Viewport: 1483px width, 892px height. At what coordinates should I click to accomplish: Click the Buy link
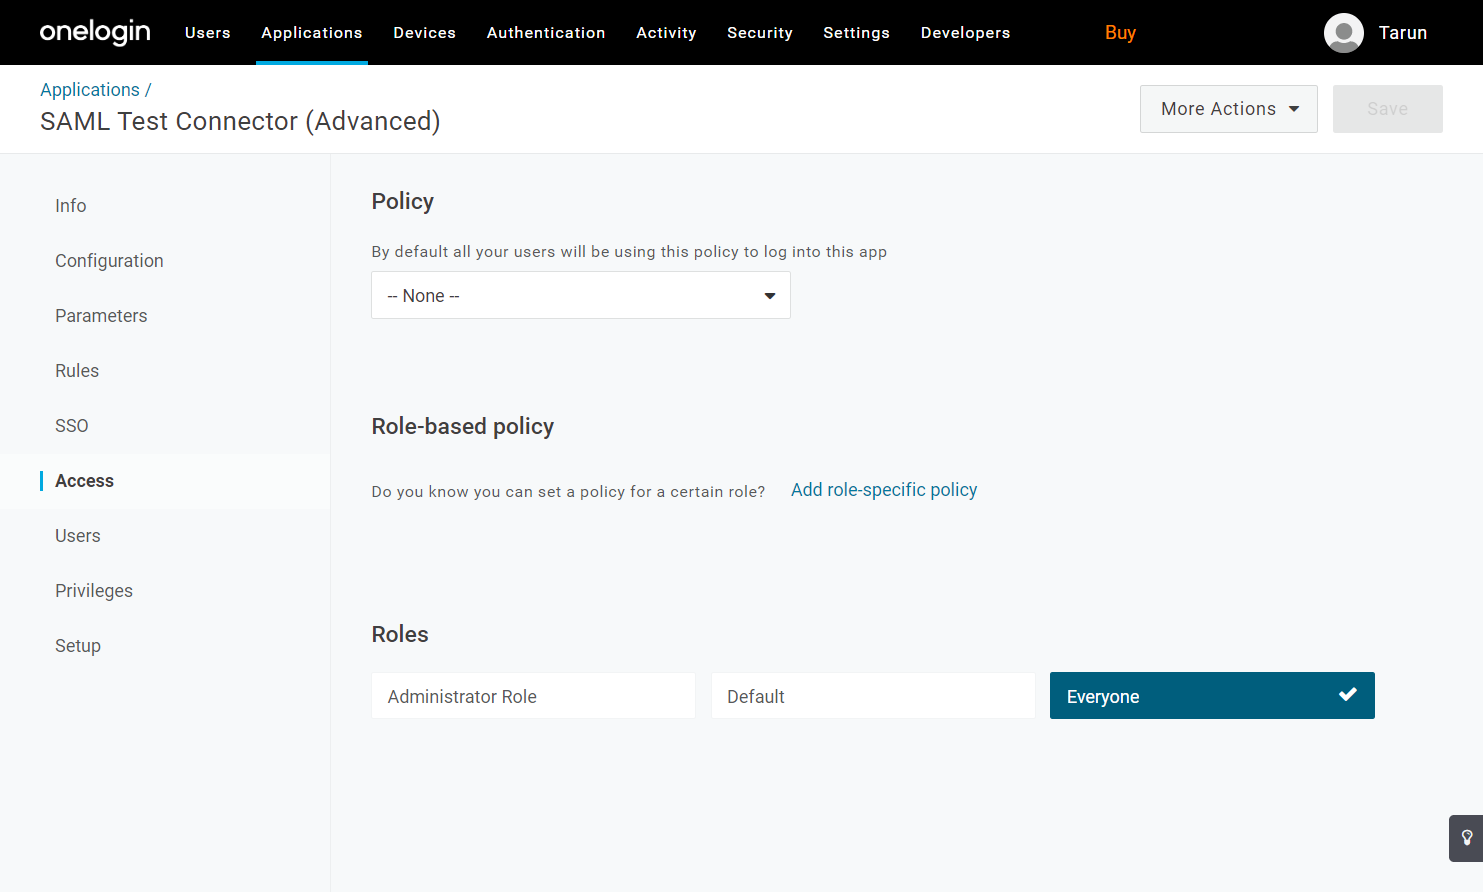click(x=1120, y=33)
